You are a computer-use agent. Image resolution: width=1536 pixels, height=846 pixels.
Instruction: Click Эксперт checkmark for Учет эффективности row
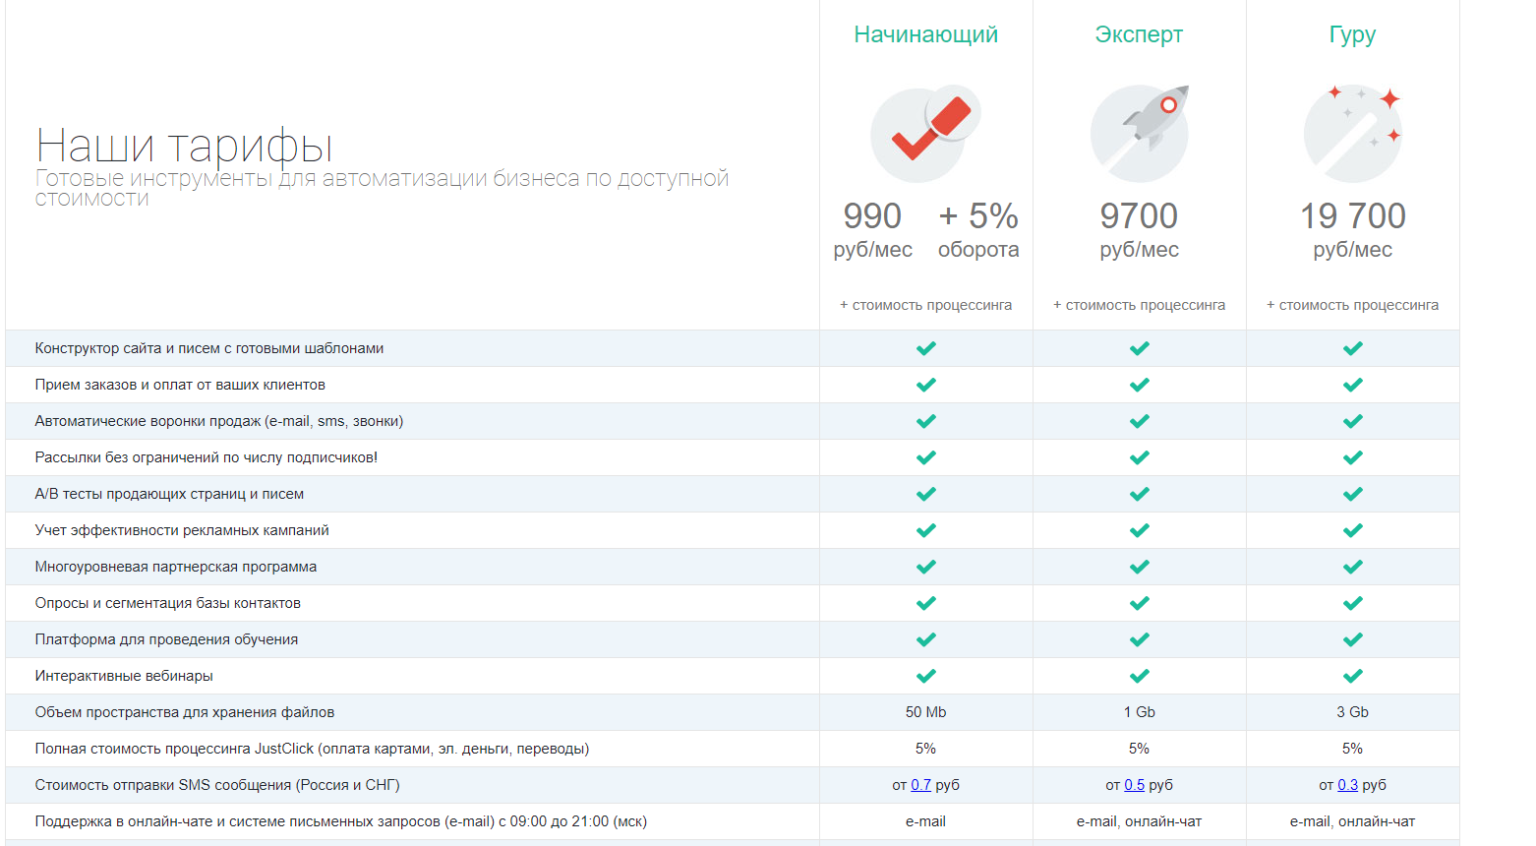pos(1139,530)
